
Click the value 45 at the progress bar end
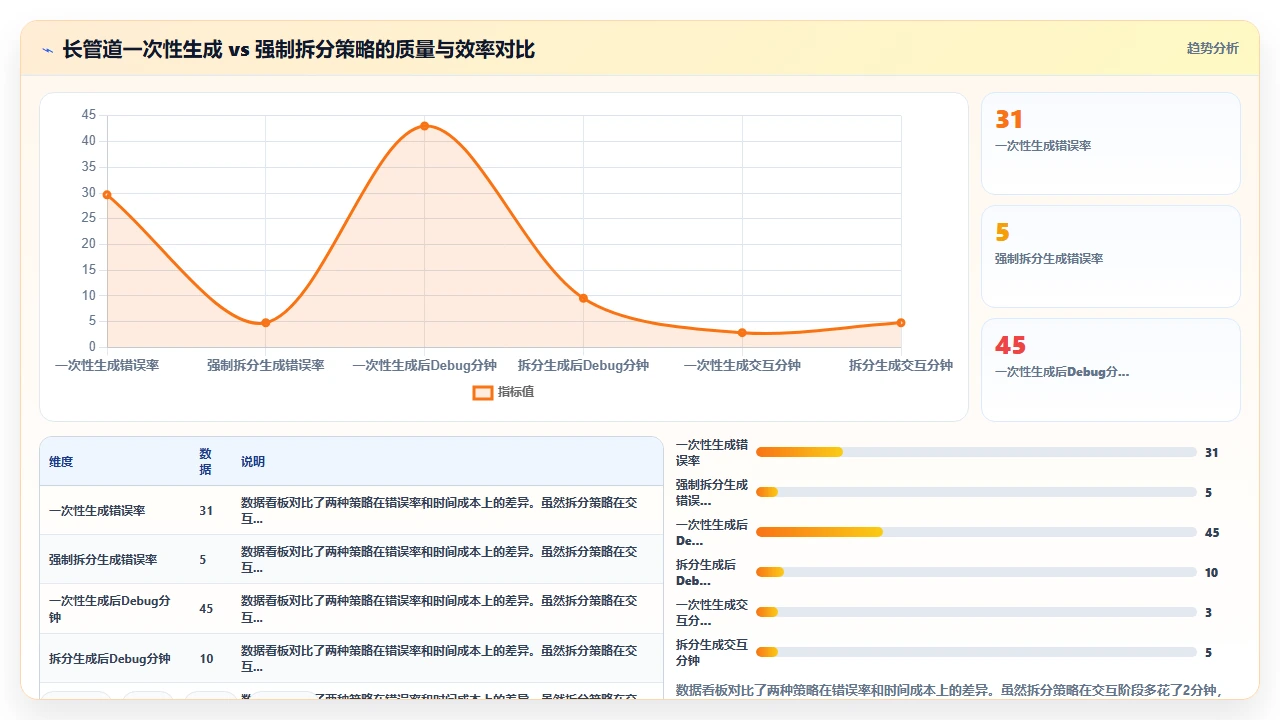(x=1211, y=532)
